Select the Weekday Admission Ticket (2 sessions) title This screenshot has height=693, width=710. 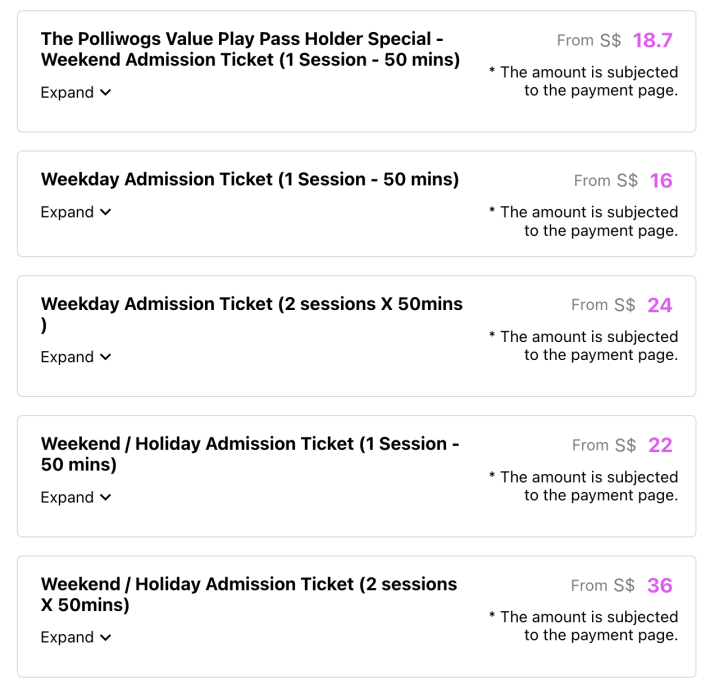[x=250, y=305]
